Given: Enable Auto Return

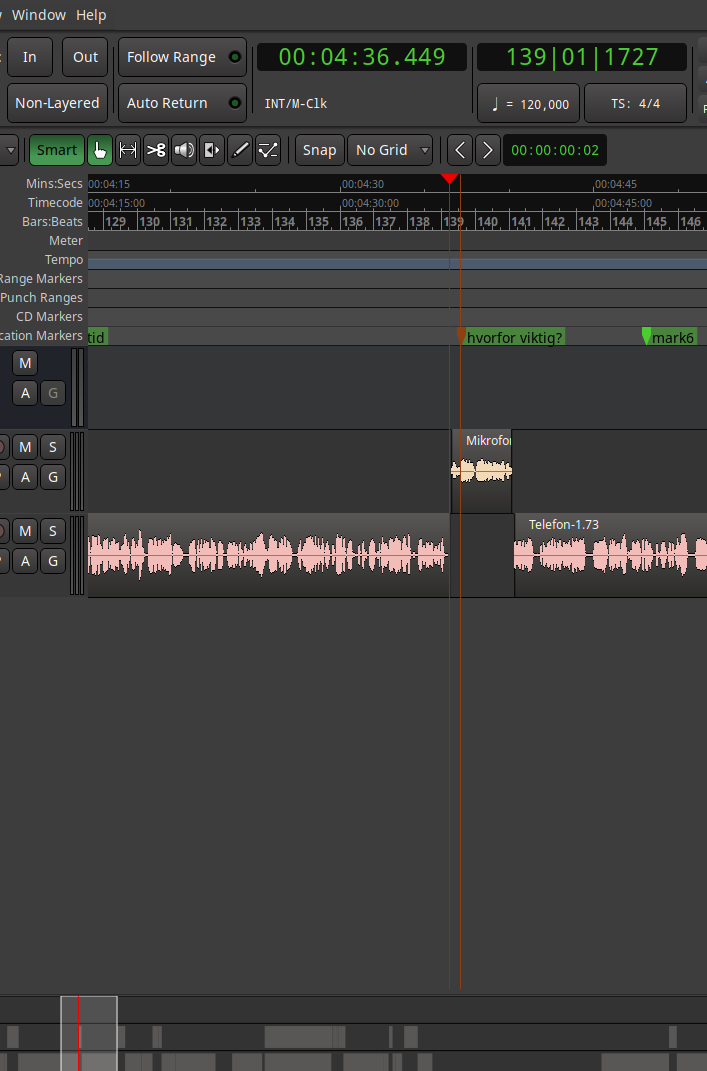Looking at the screenshot, I should tap(182, 103).
